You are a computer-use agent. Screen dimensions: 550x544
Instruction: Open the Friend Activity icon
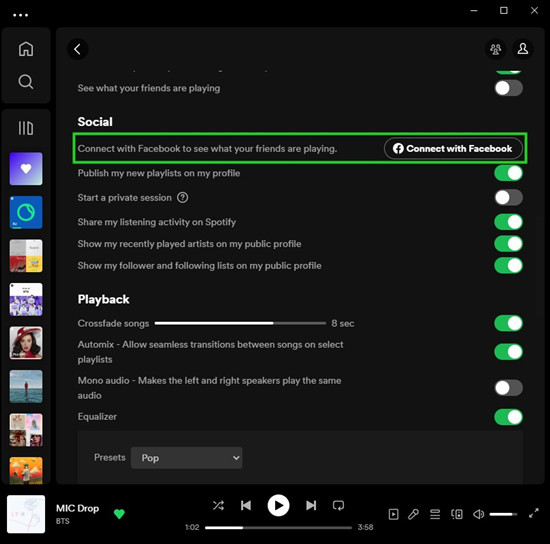coord(495,49)
